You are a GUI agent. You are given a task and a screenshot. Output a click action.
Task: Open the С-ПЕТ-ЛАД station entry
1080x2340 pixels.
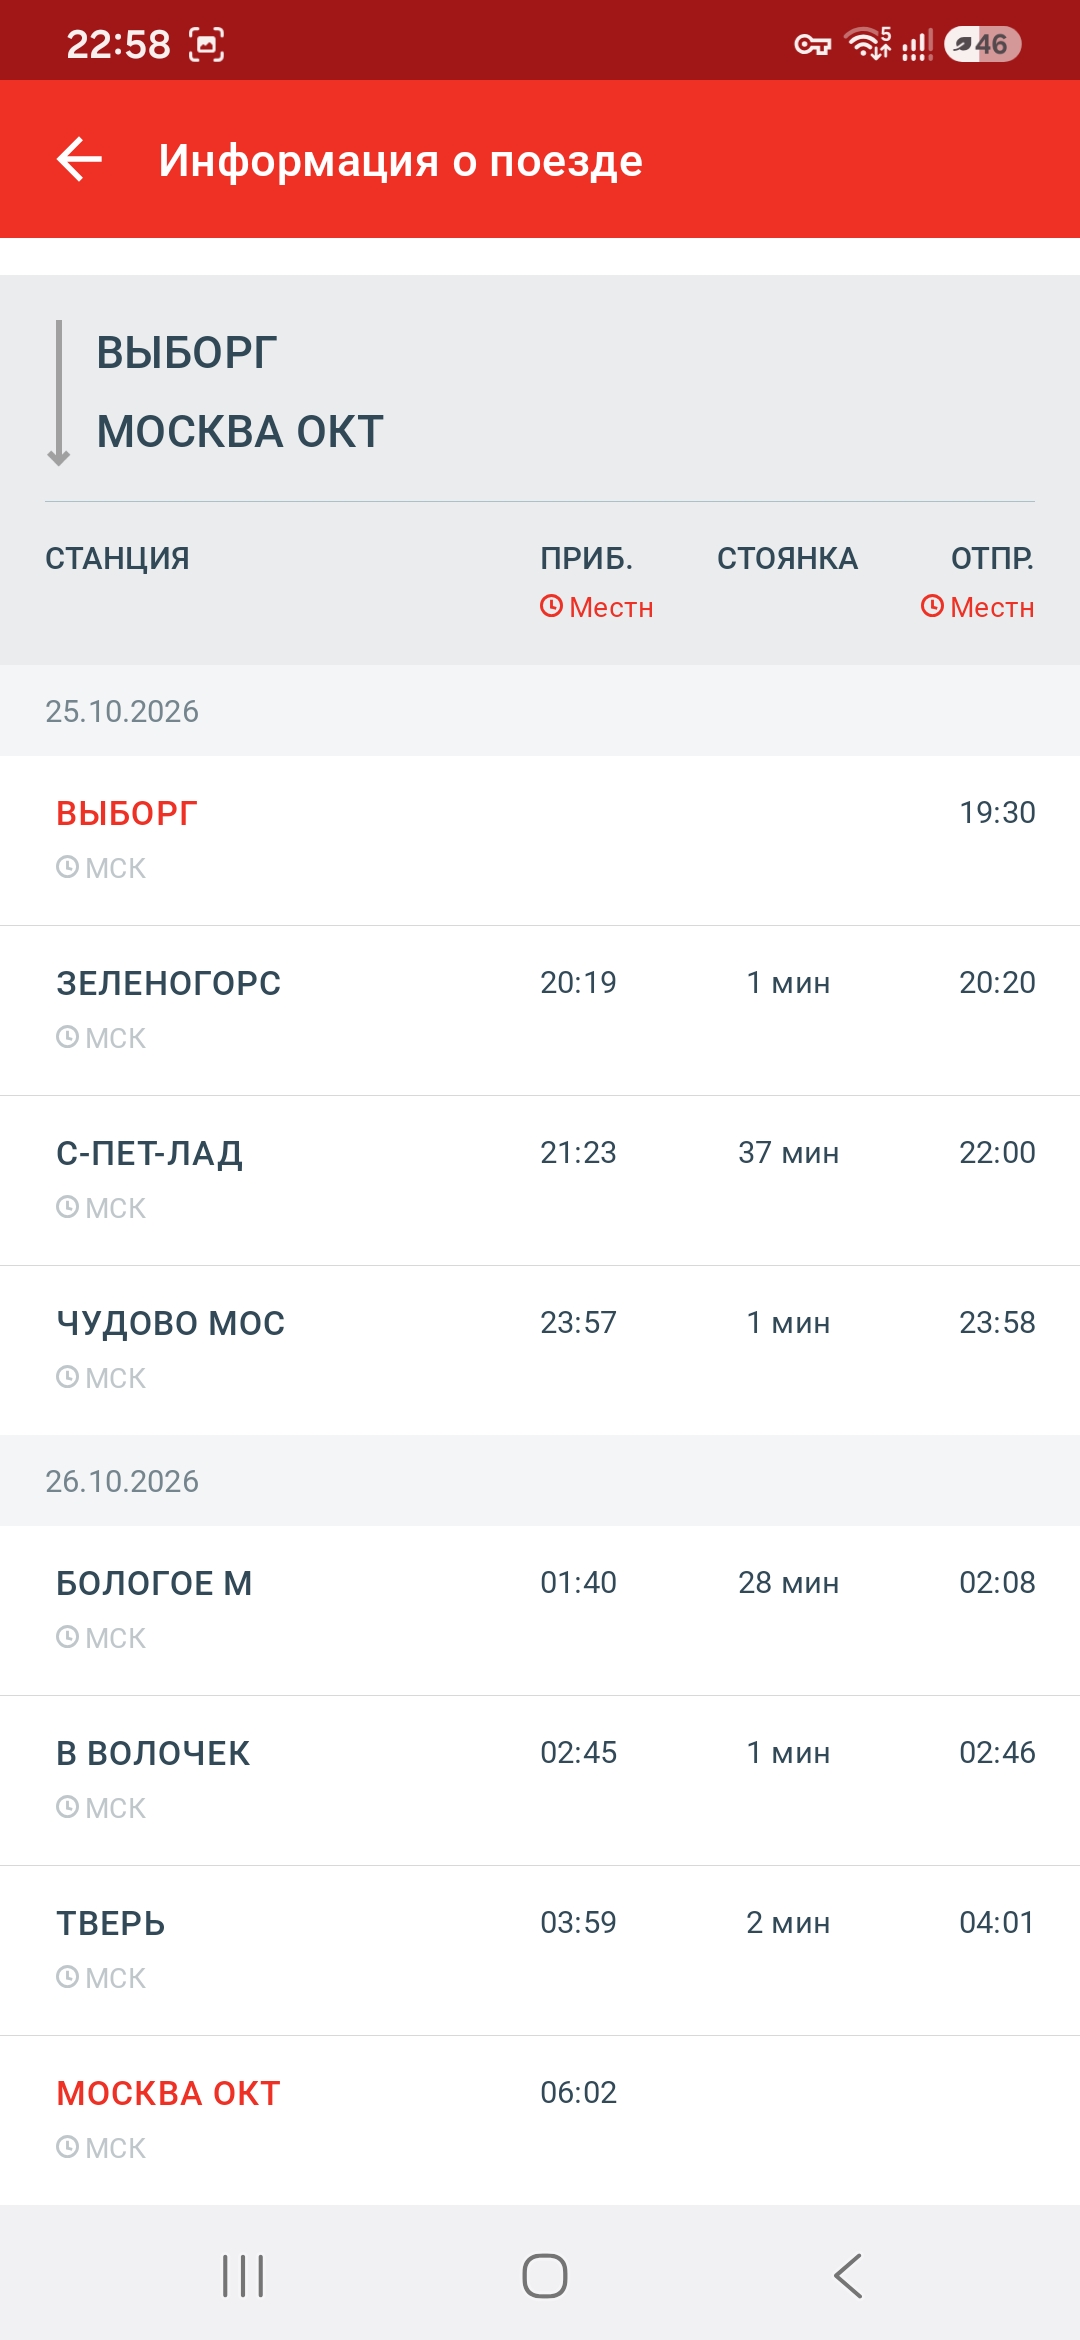coord(540,1181)
